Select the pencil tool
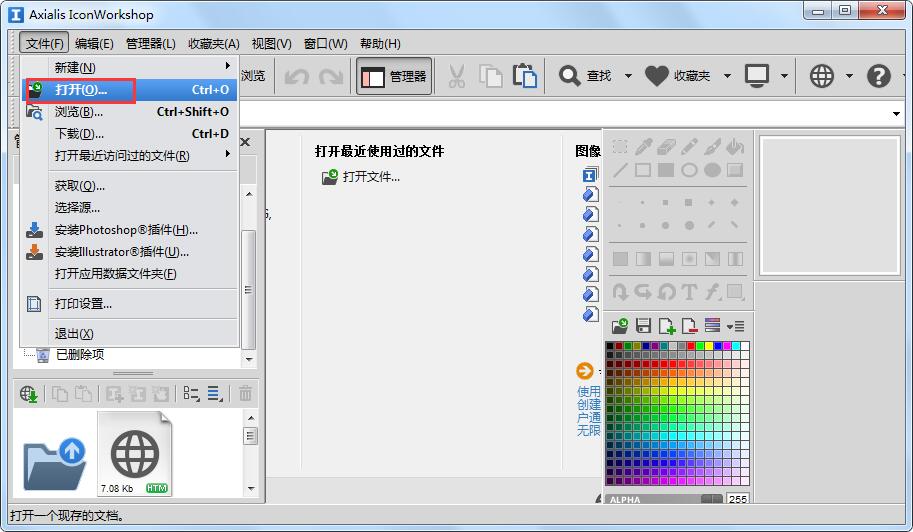The image size is (913, 532). pos(689,147)
